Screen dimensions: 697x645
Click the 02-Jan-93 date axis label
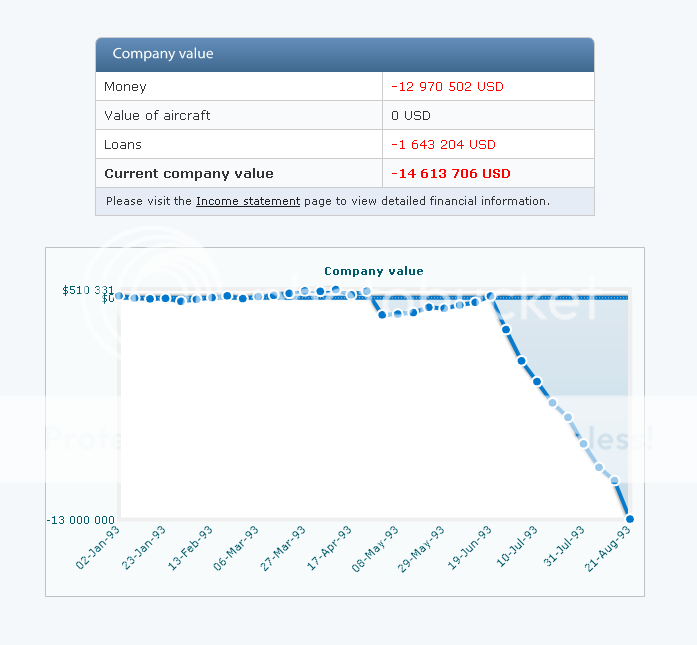coord(100,547)
